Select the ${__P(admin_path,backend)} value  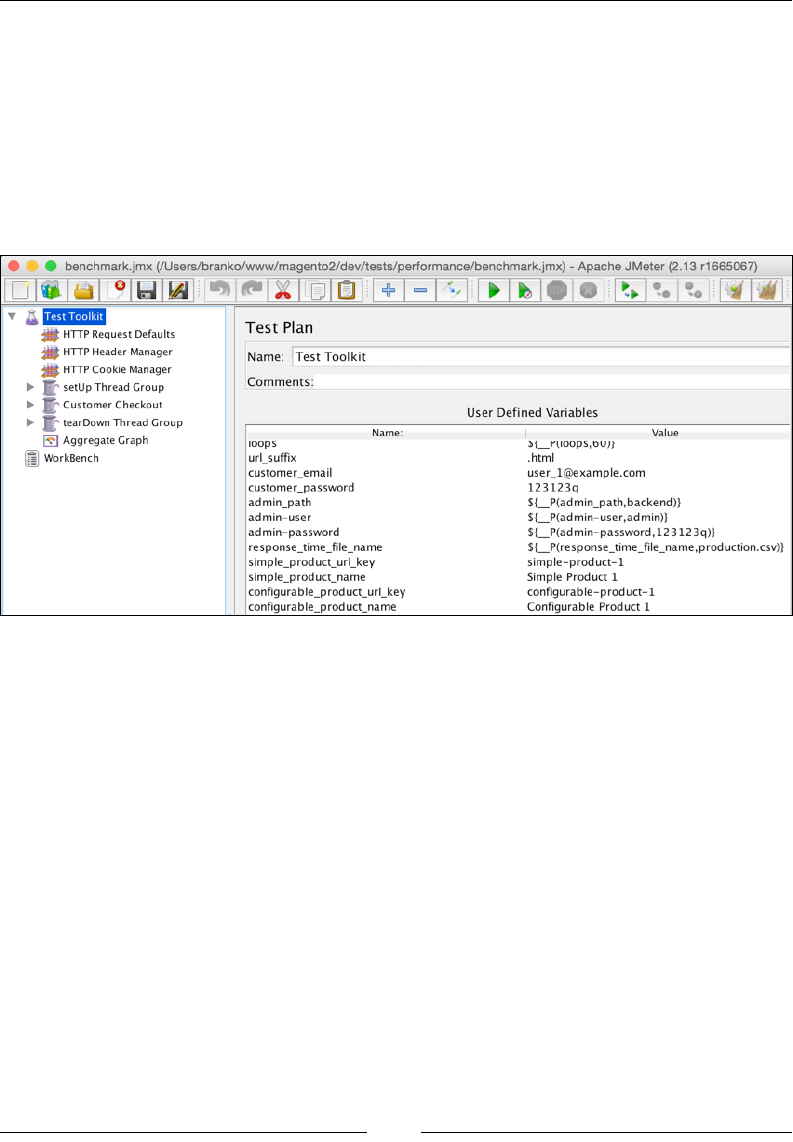604,503
